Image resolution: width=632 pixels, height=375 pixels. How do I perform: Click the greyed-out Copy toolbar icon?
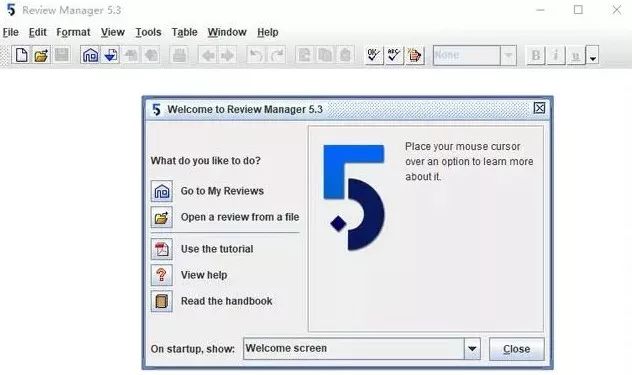coord(325,55)
